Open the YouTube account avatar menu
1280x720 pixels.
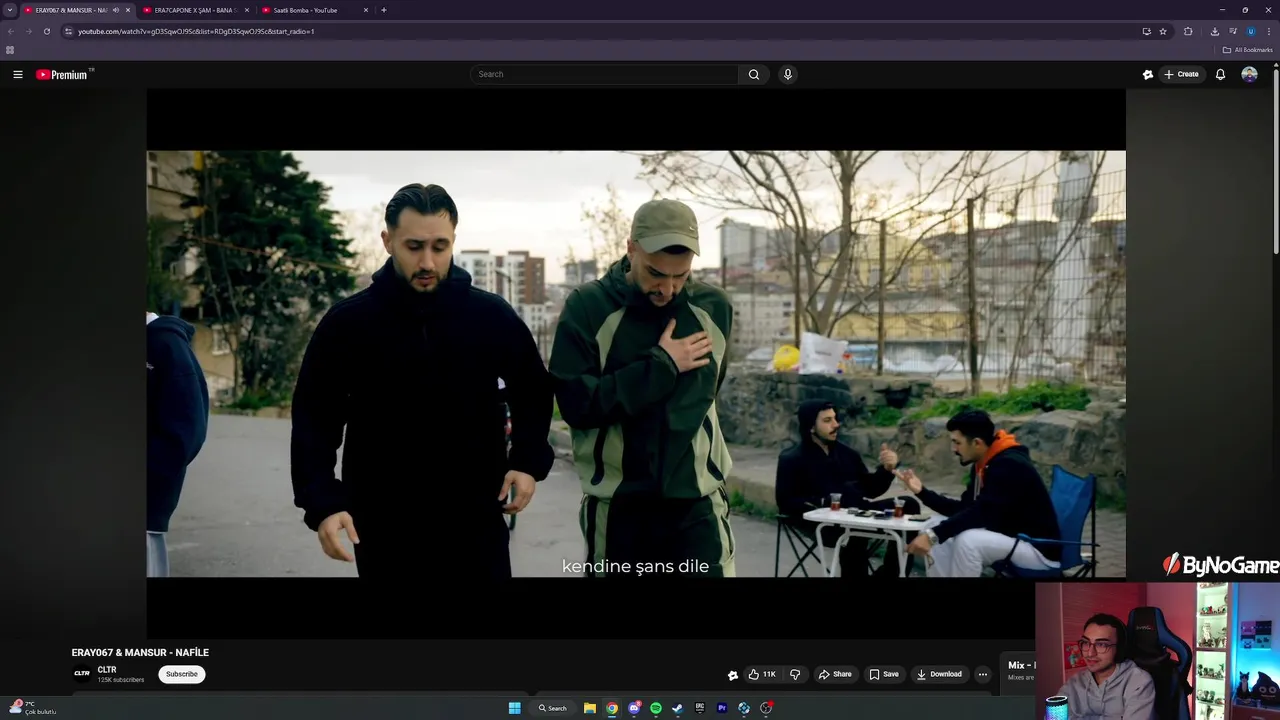(1249, 74)
